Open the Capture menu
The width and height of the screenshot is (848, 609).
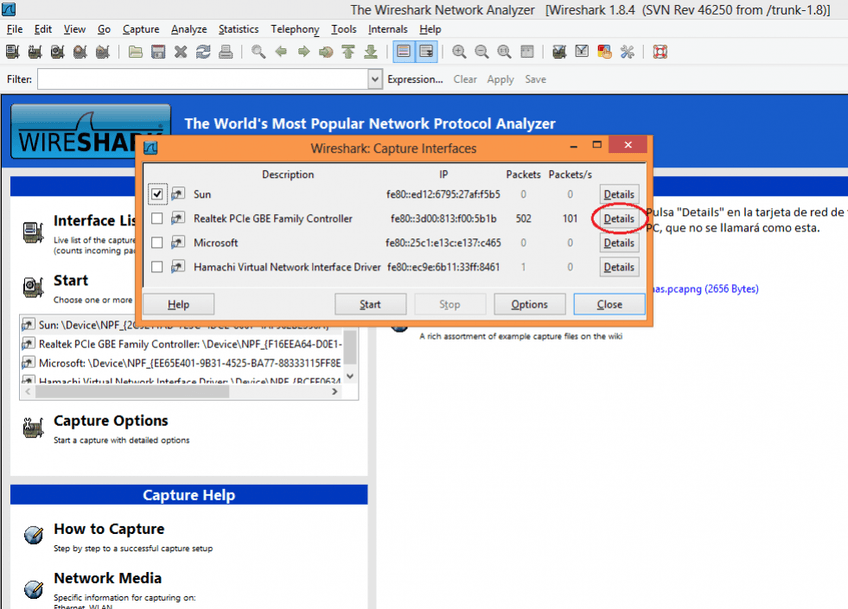(x=141, y=29)
